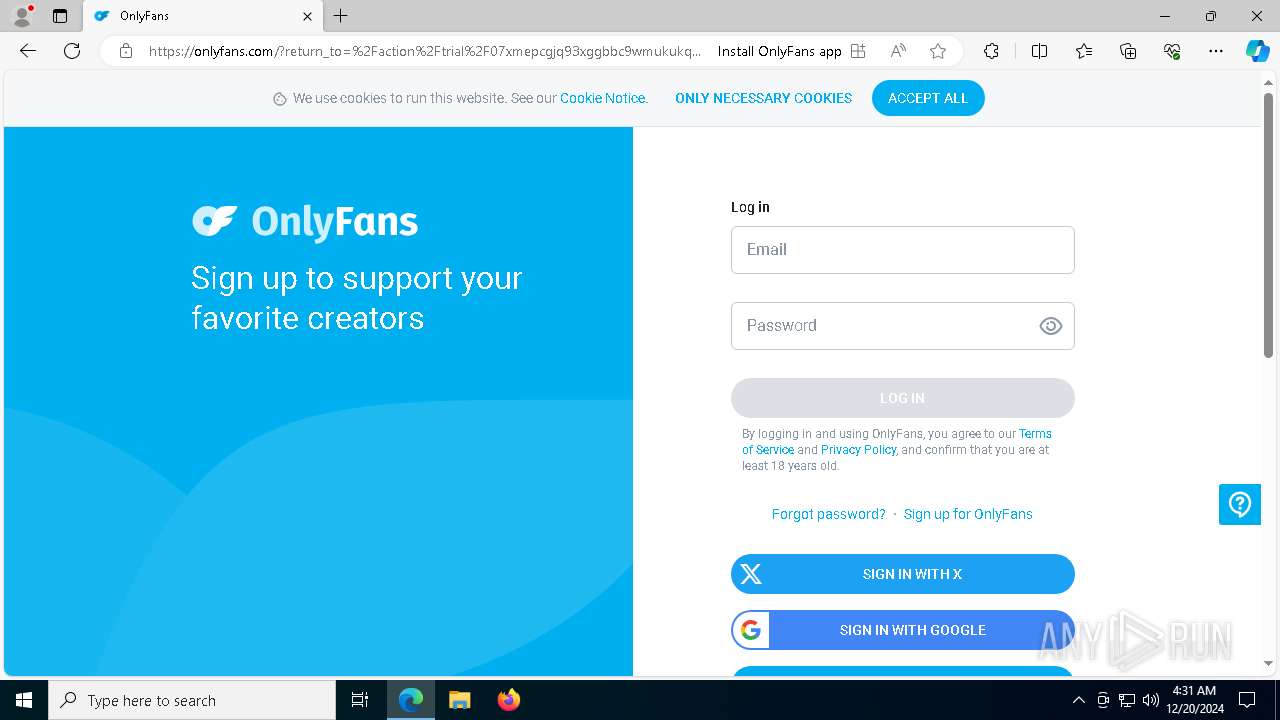Reload the page with the refresh icon
1280x720 pixels.
click(72, 51)
